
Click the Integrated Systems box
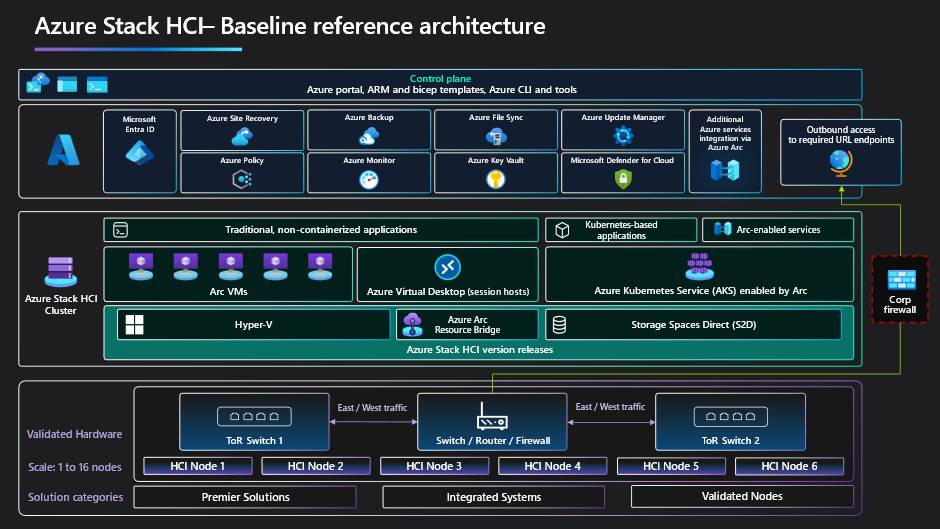click(493, 497)
